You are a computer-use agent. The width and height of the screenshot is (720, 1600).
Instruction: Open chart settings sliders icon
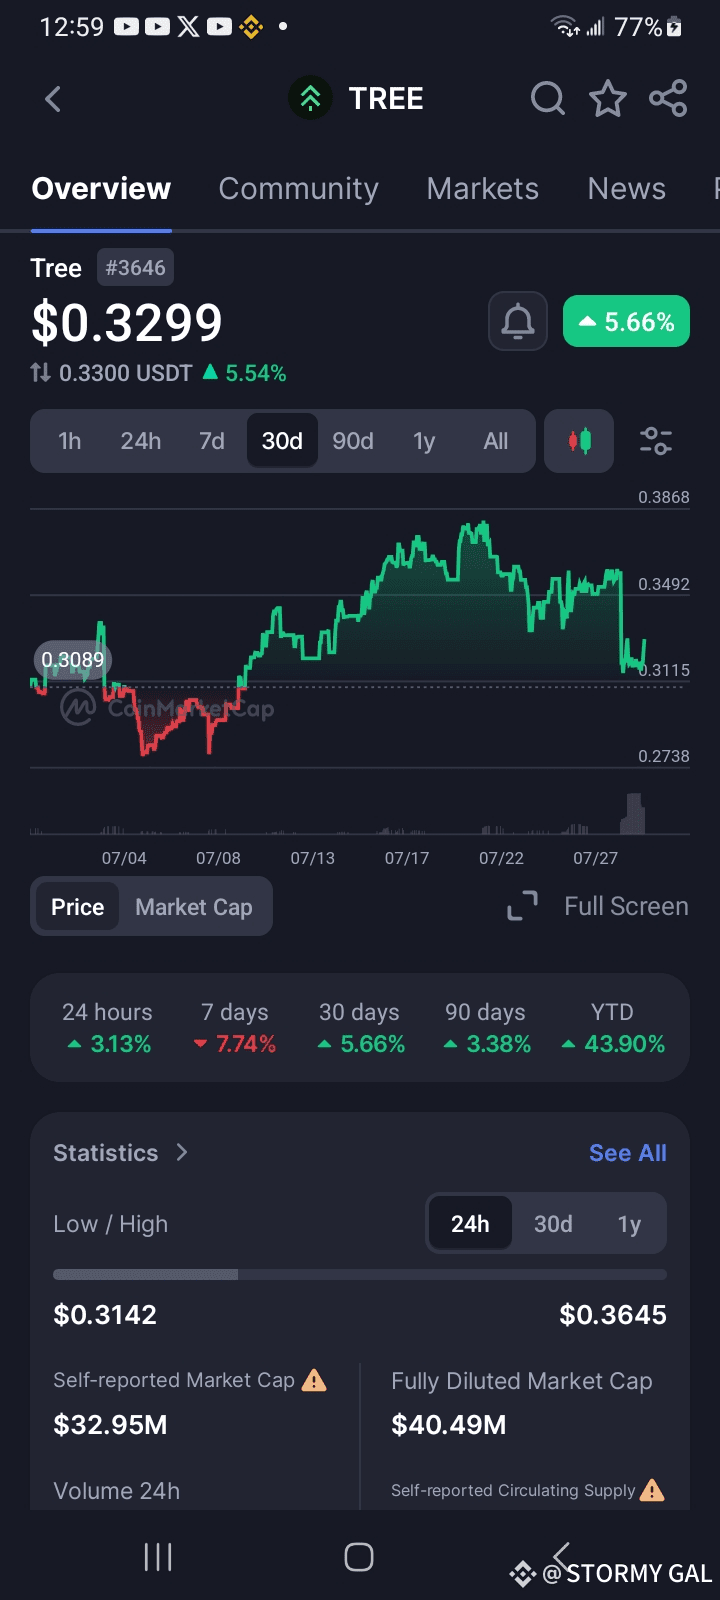click(x=655, y=440)
